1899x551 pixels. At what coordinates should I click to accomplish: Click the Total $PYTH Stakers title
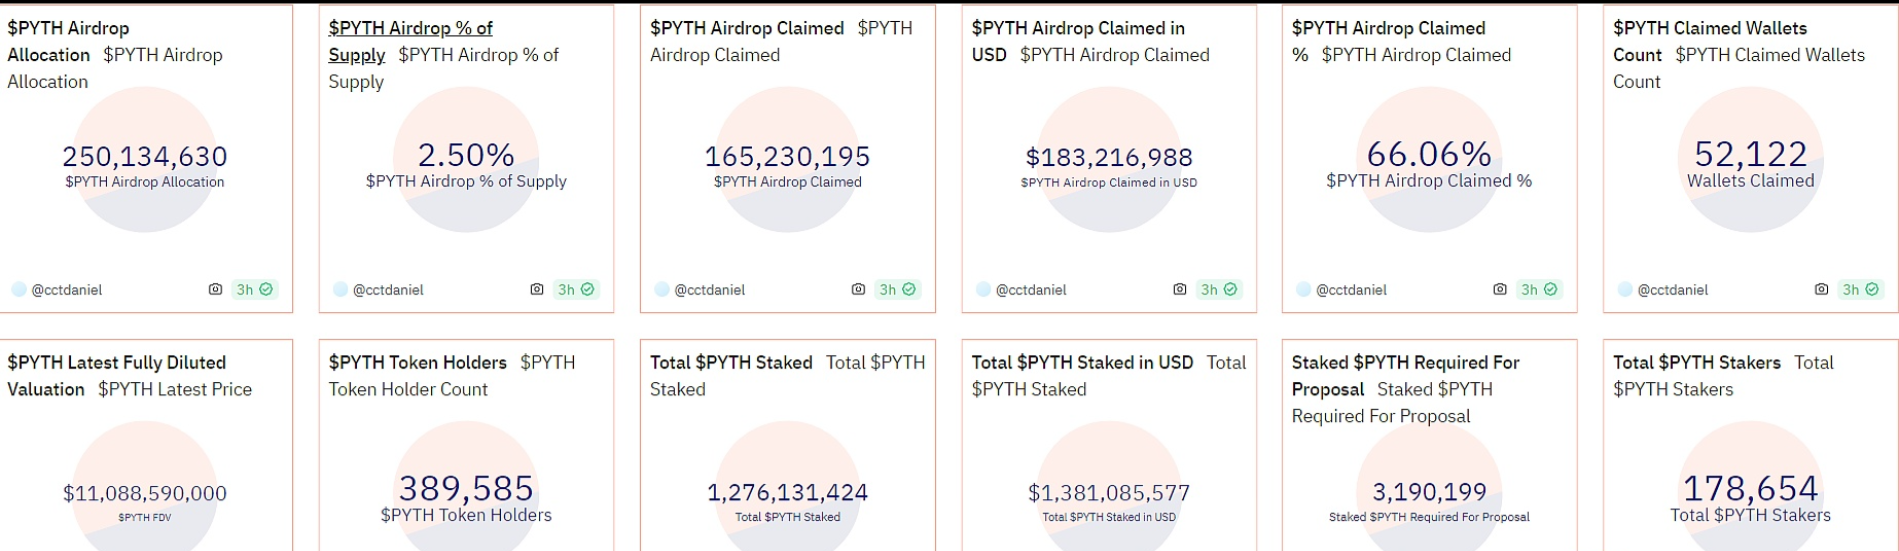click(1696, 363)
